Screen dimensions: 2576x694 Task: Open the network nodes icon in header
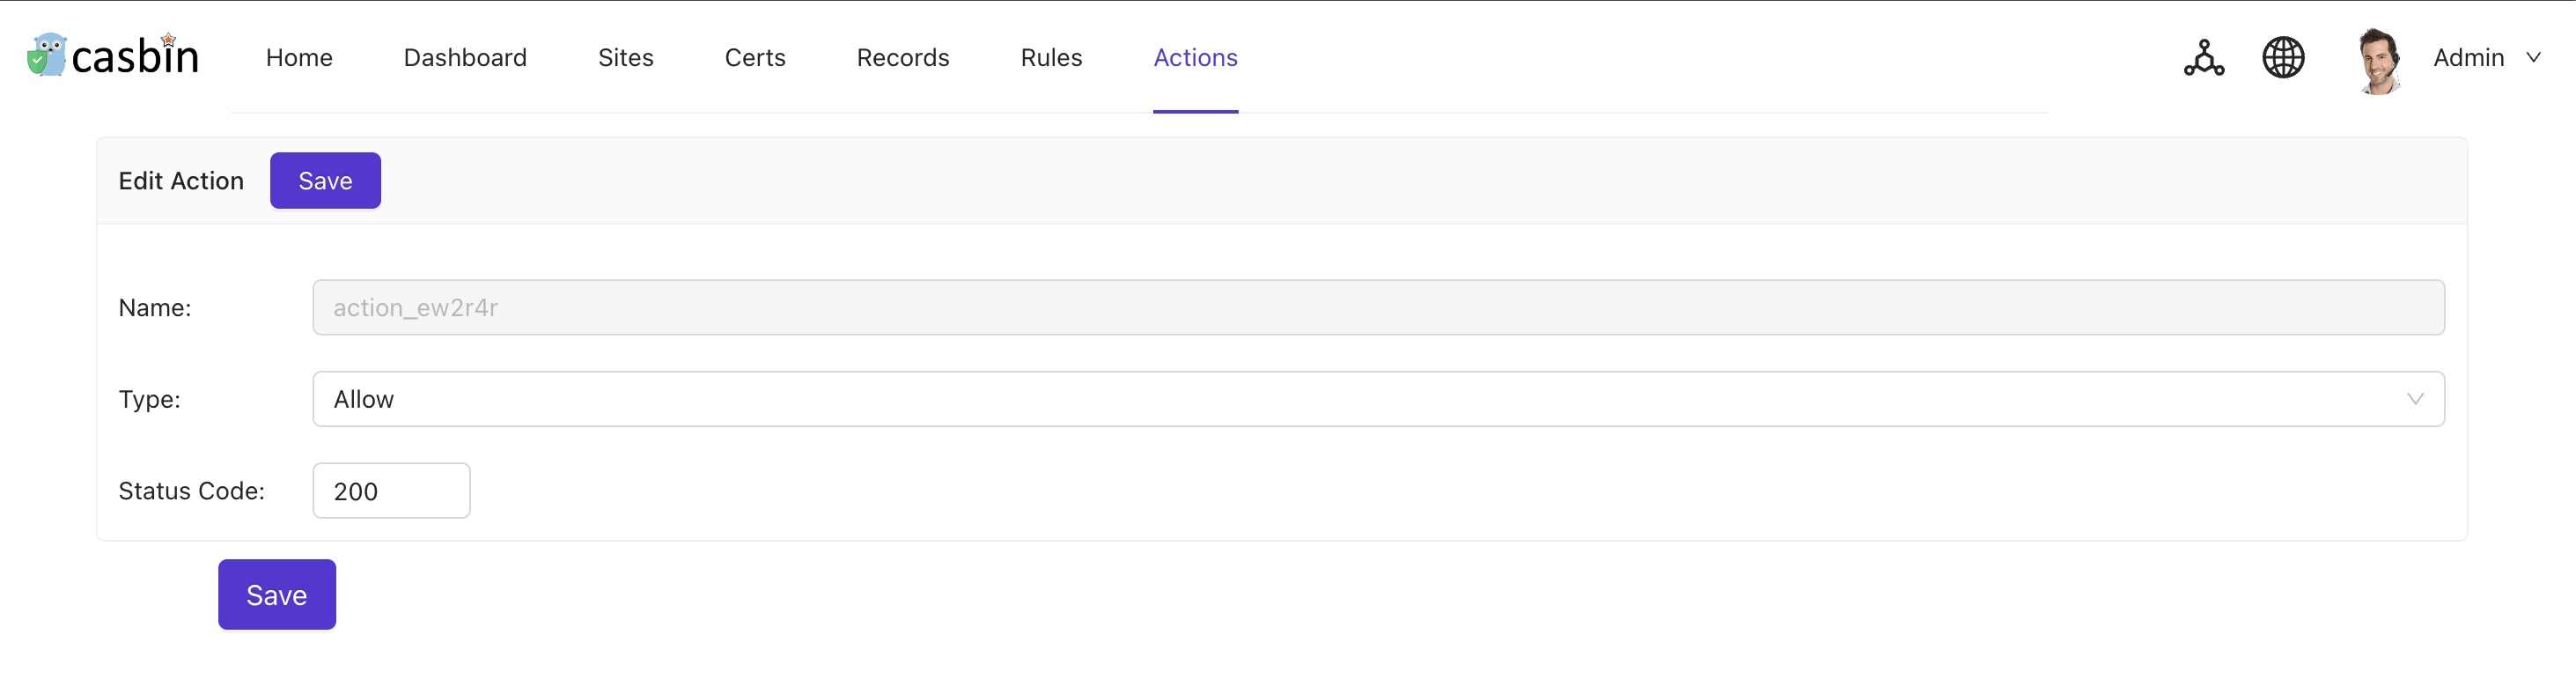point(2203,58)
